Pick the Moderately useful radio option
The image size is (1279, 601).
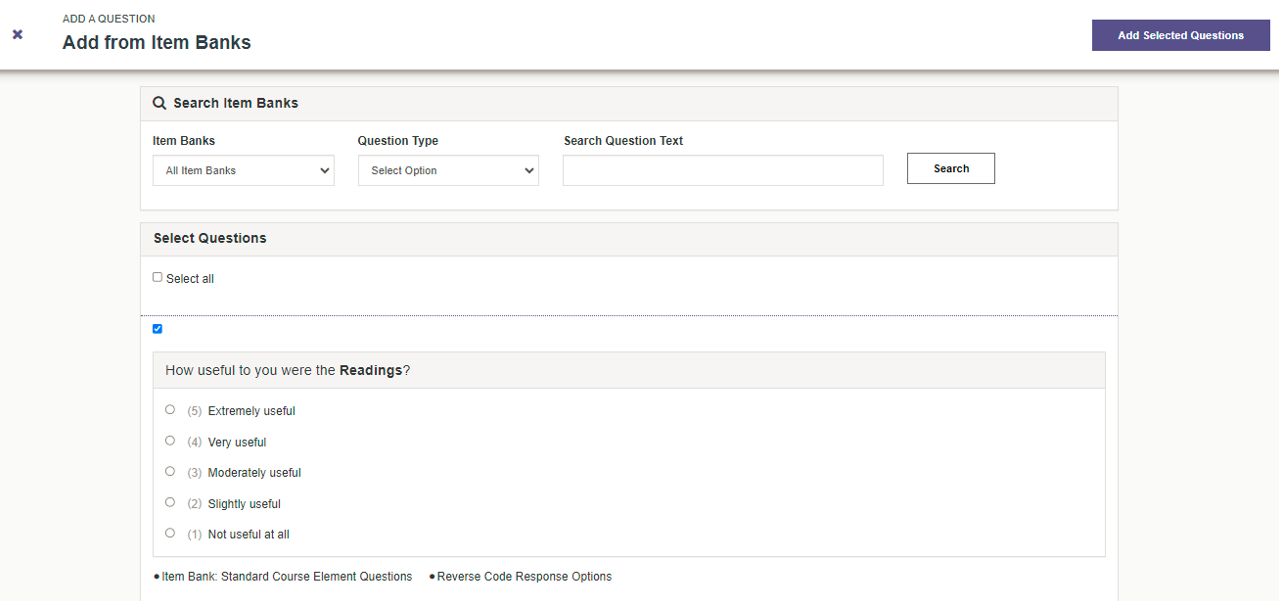[170, 471]
